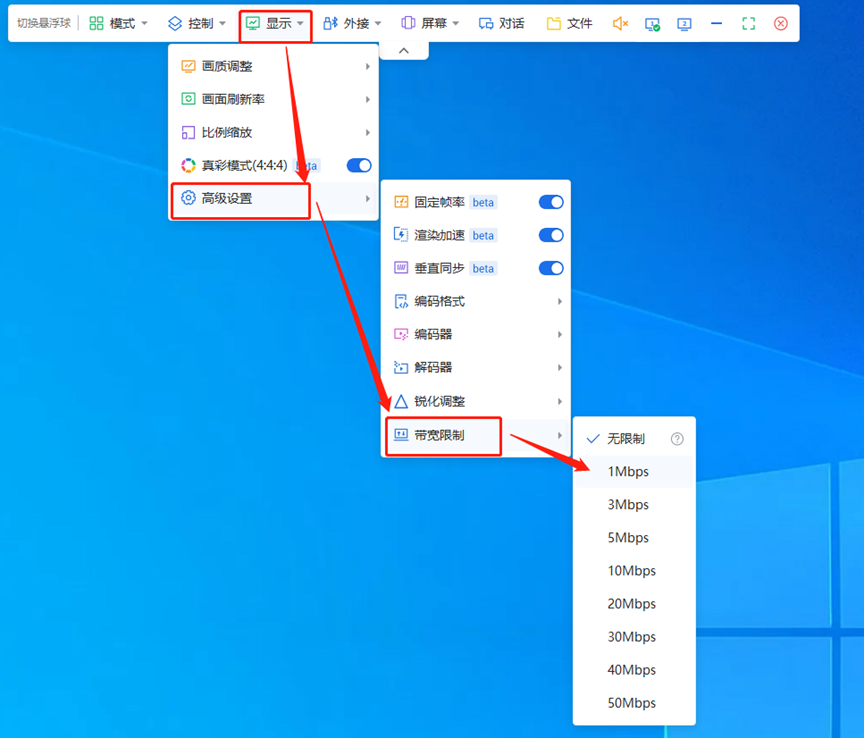
Task: Click the help icon beside 无限制
Action: [677, 438]
